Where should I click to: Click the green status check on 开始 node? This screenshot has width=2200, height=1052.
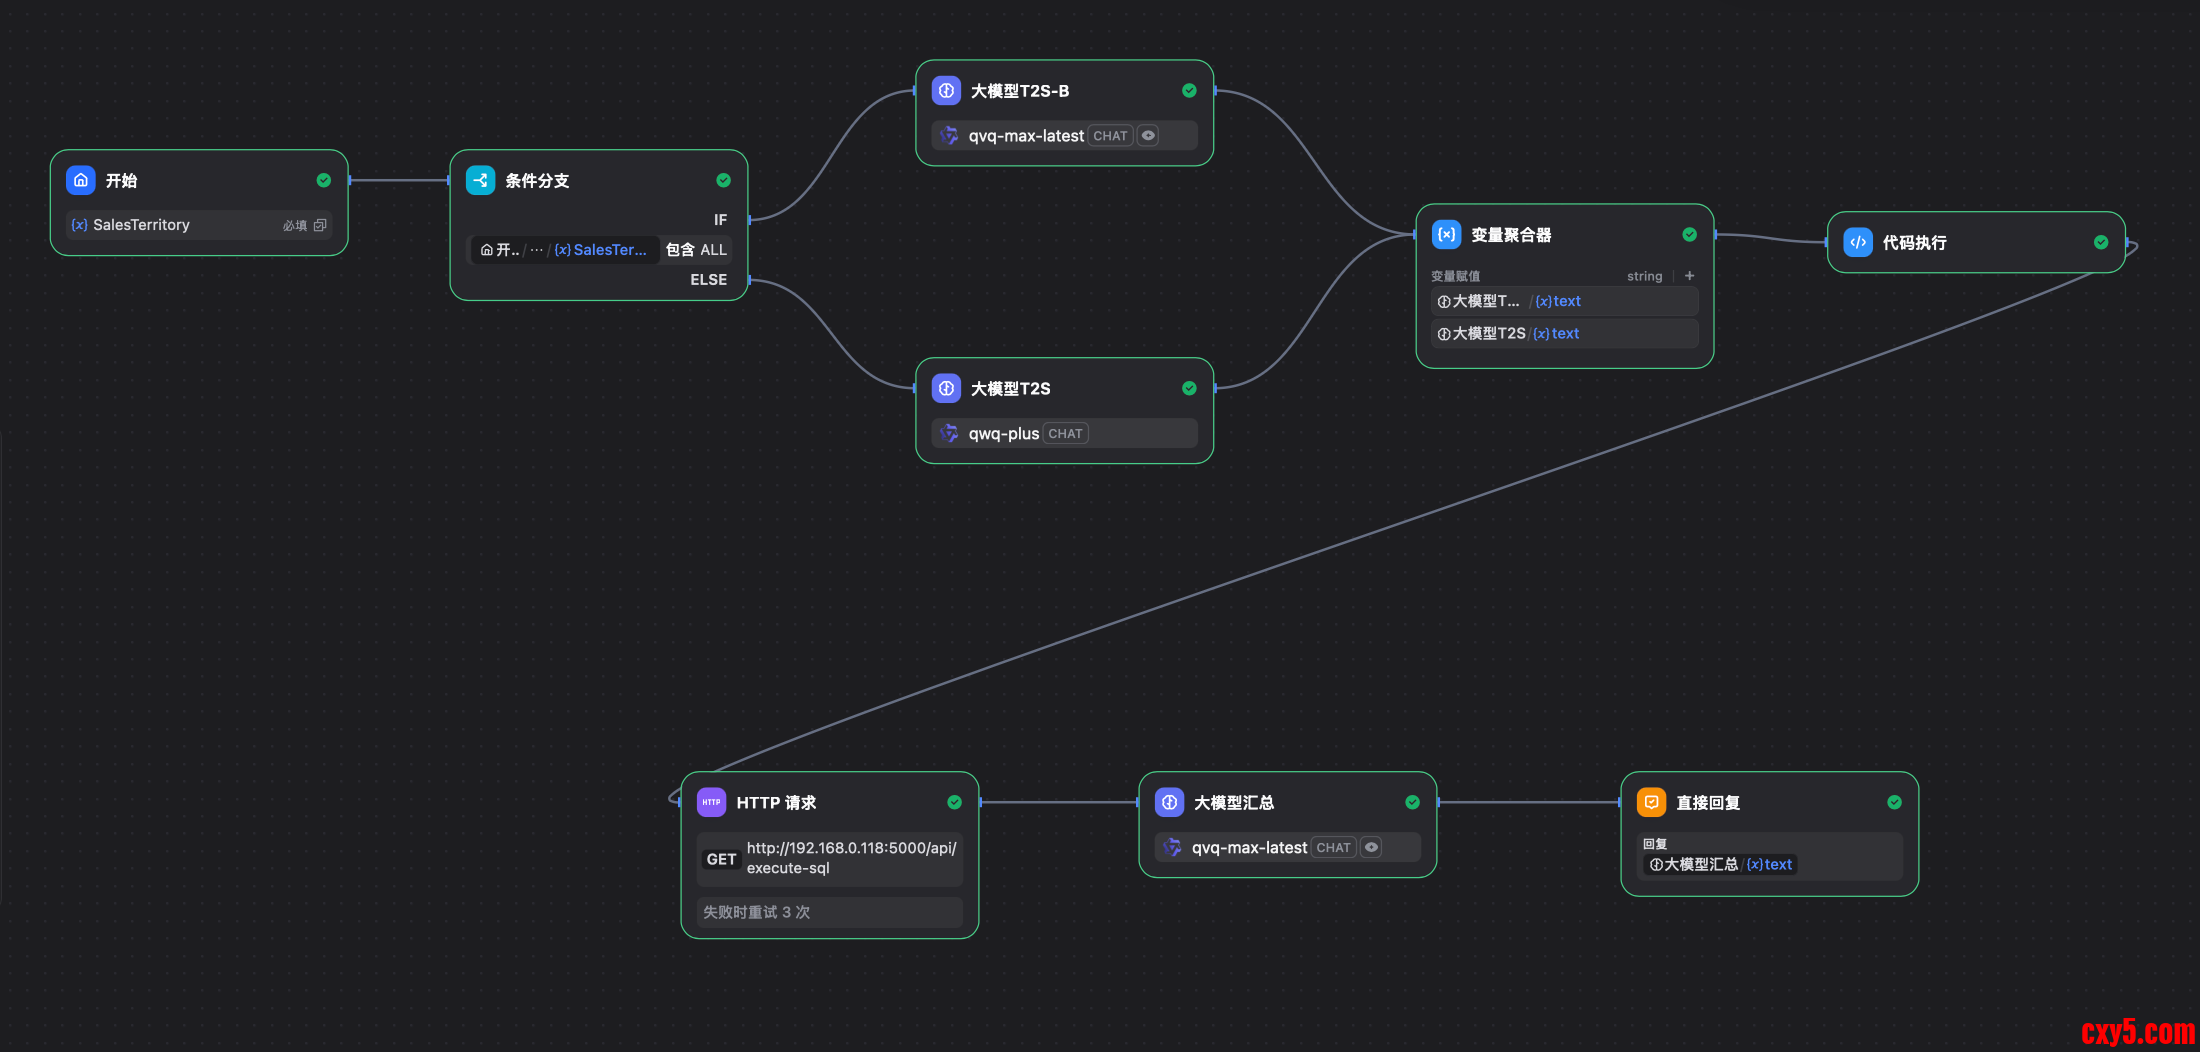pyautogui.click(x=323, y=180)
